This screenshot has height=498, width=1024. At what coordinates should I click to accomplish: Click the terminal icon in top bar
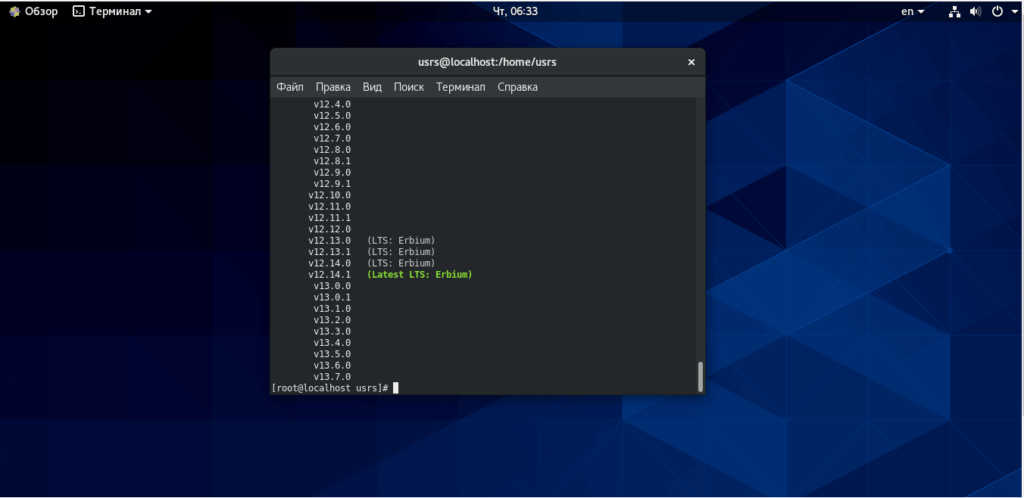(x=78, y=11)
